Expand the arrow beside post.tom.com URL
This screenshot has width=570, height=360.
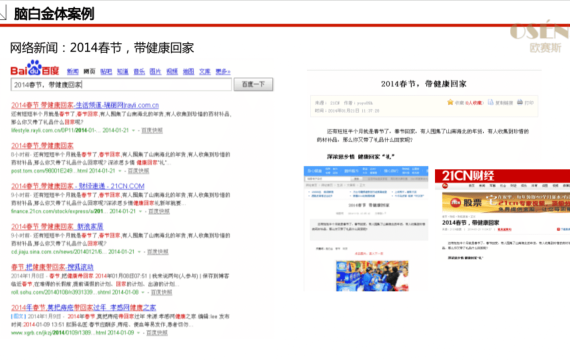click(120, 171)
